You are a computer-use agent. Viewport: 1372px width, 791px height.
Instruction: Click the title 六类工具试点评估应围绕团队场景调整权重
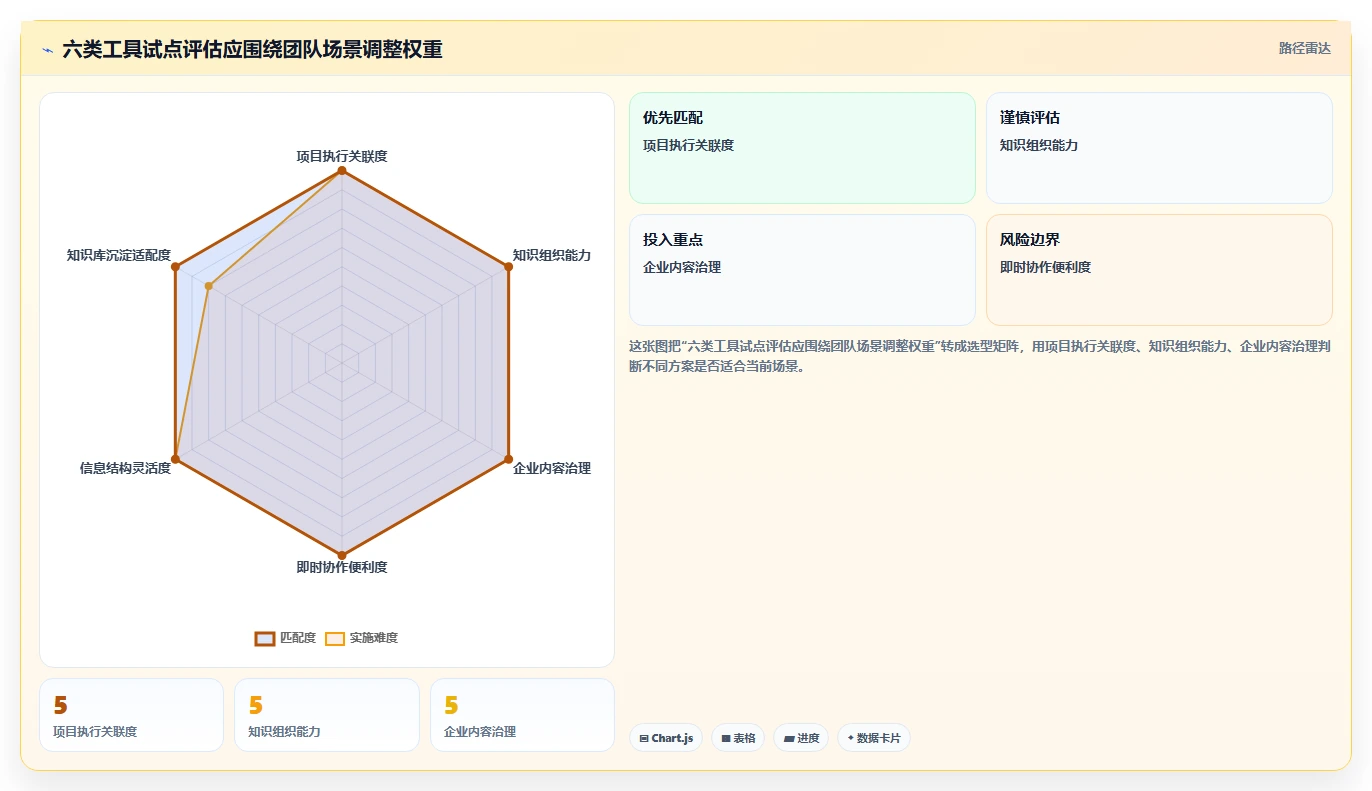click(252, 49)
